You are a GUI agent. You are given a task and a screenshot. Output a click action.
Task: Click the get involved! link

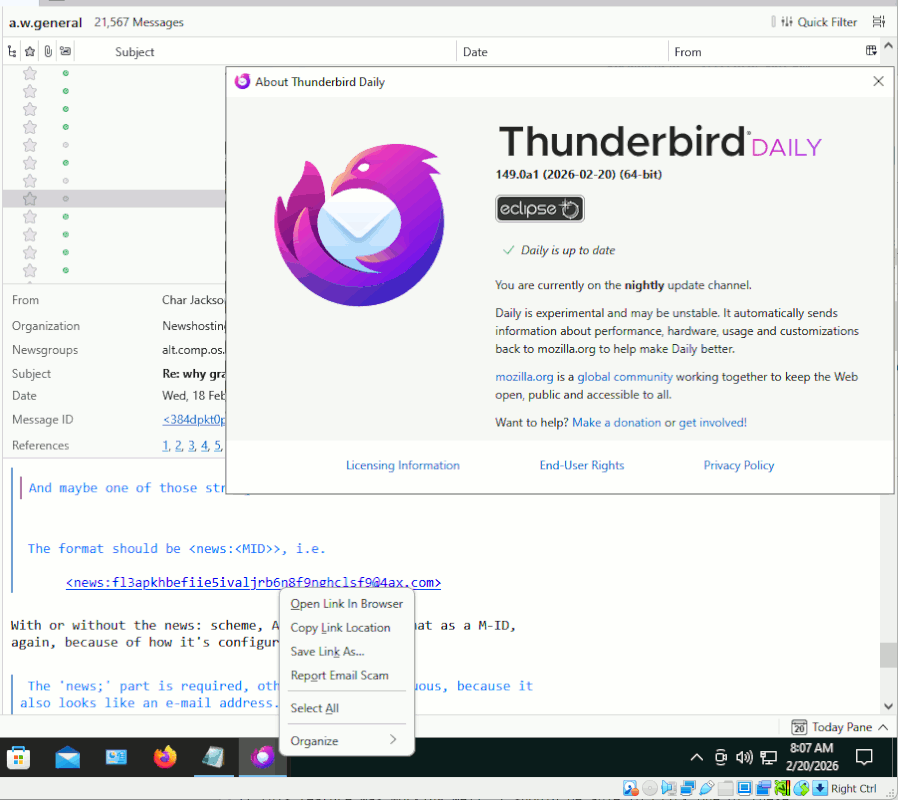tap(712, 423)
